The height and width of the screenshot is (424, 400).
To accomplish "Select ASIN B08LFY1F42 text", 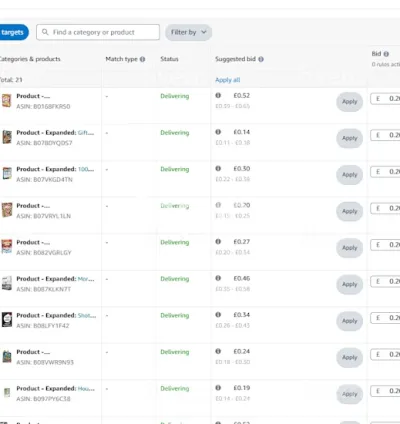I will pos(43,326).
